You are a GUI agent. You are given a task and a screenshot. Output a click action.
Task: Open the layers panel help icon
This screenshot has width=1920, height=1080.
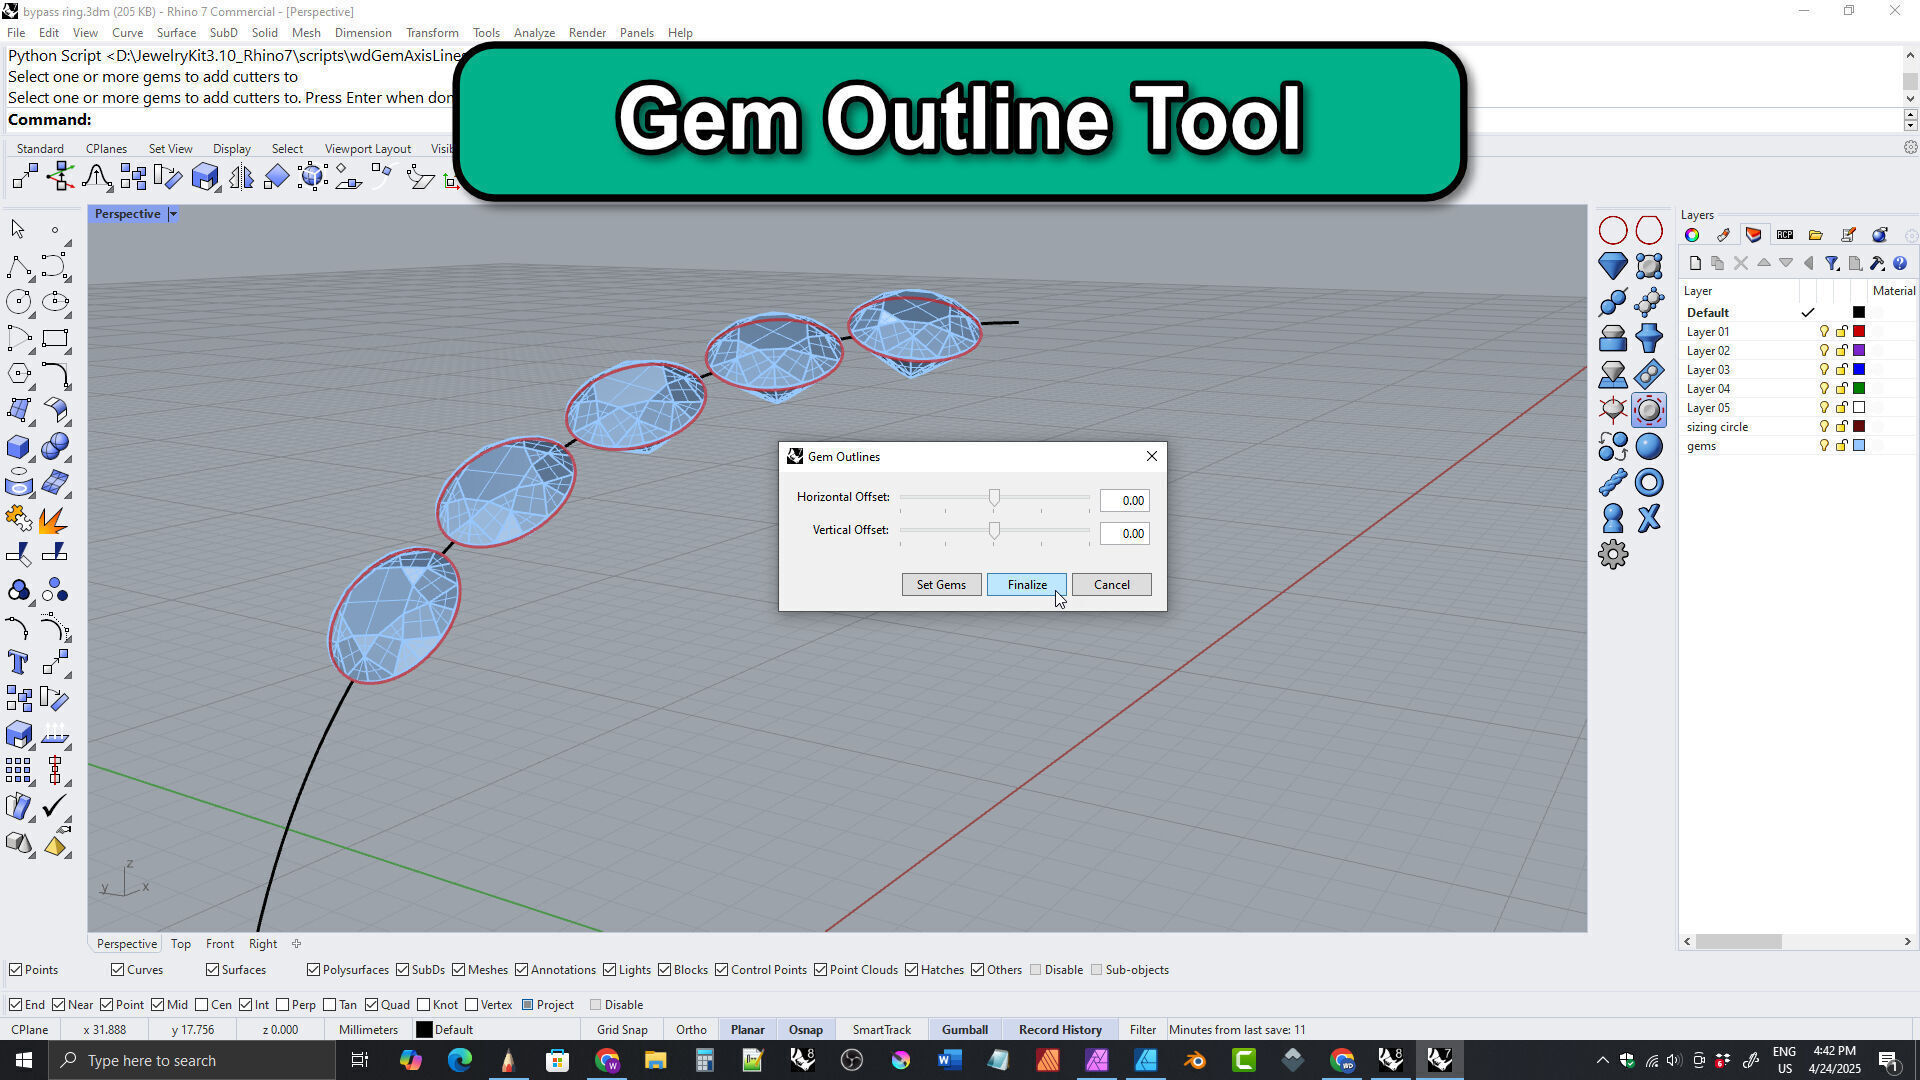pos(1899,264)
